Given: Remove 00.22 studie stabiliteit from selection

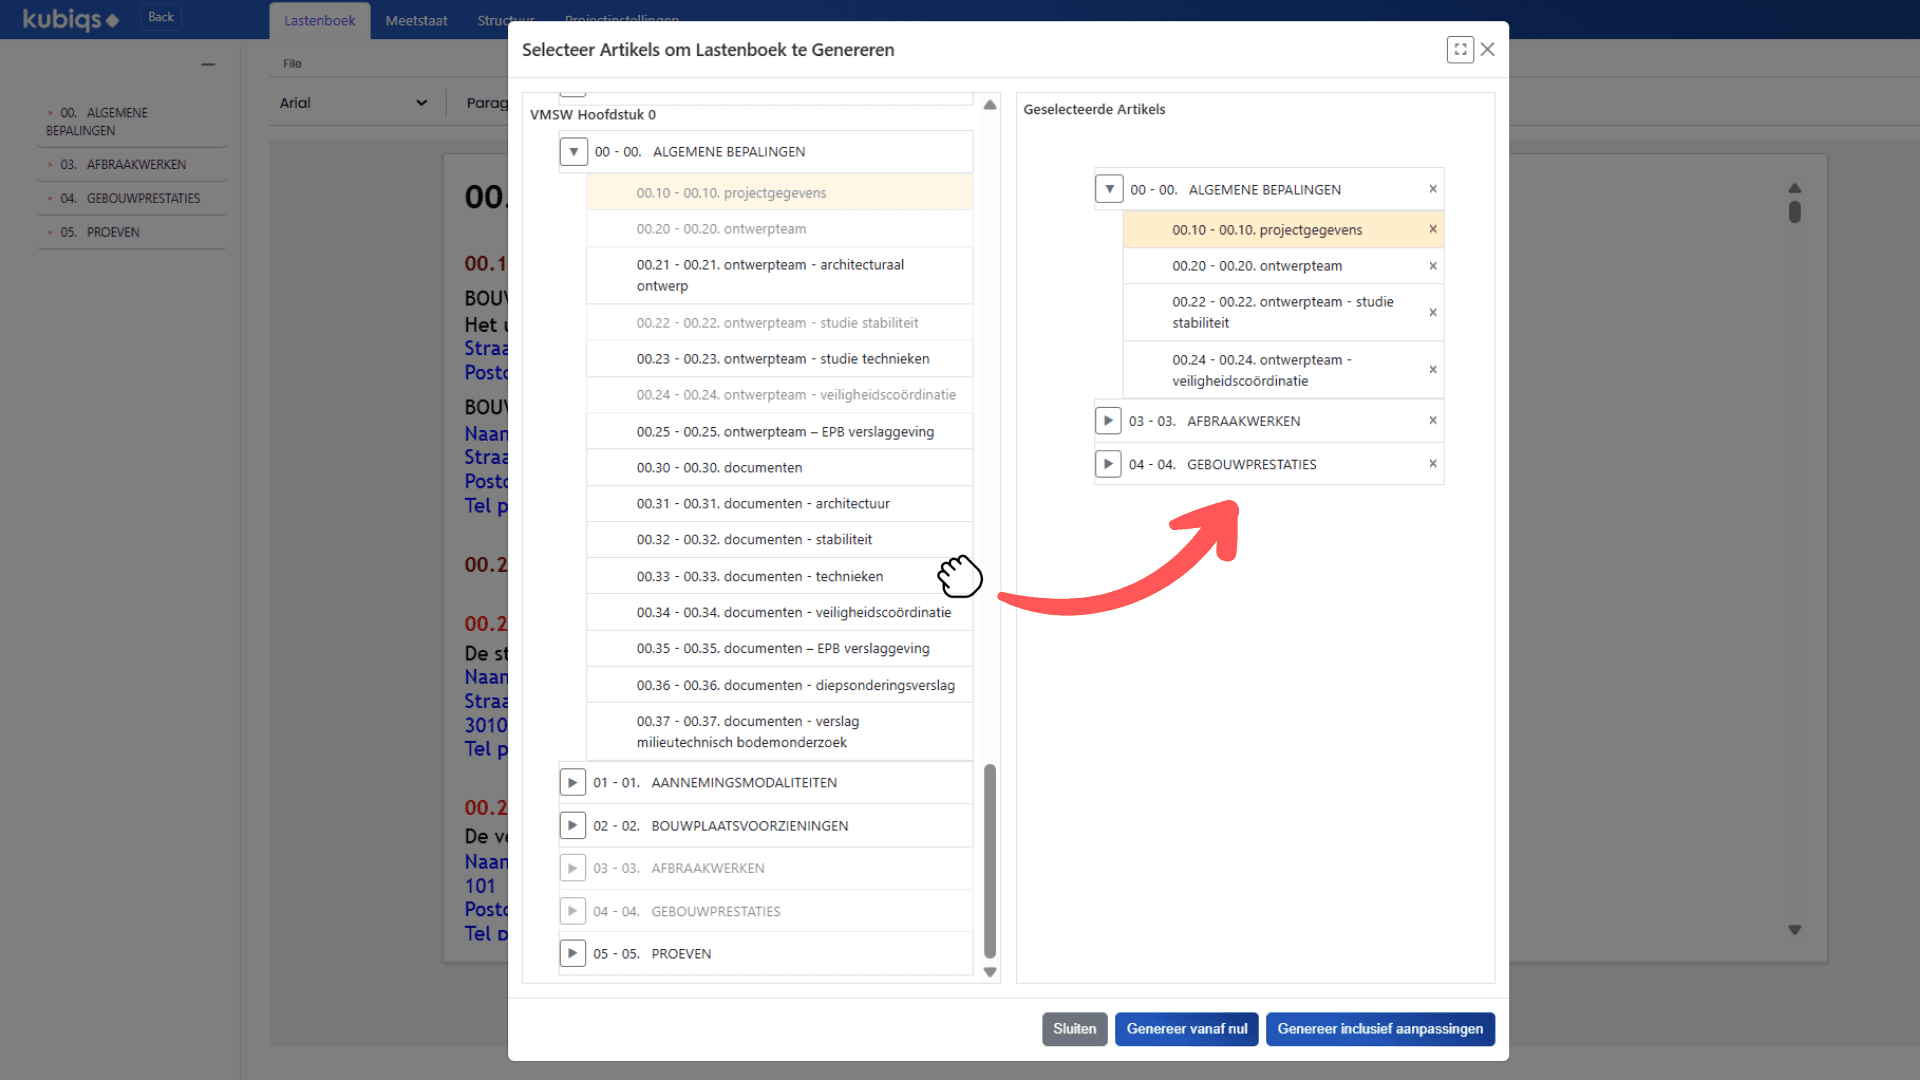Looking at the screenshot, I should [x=1432, y=312].
